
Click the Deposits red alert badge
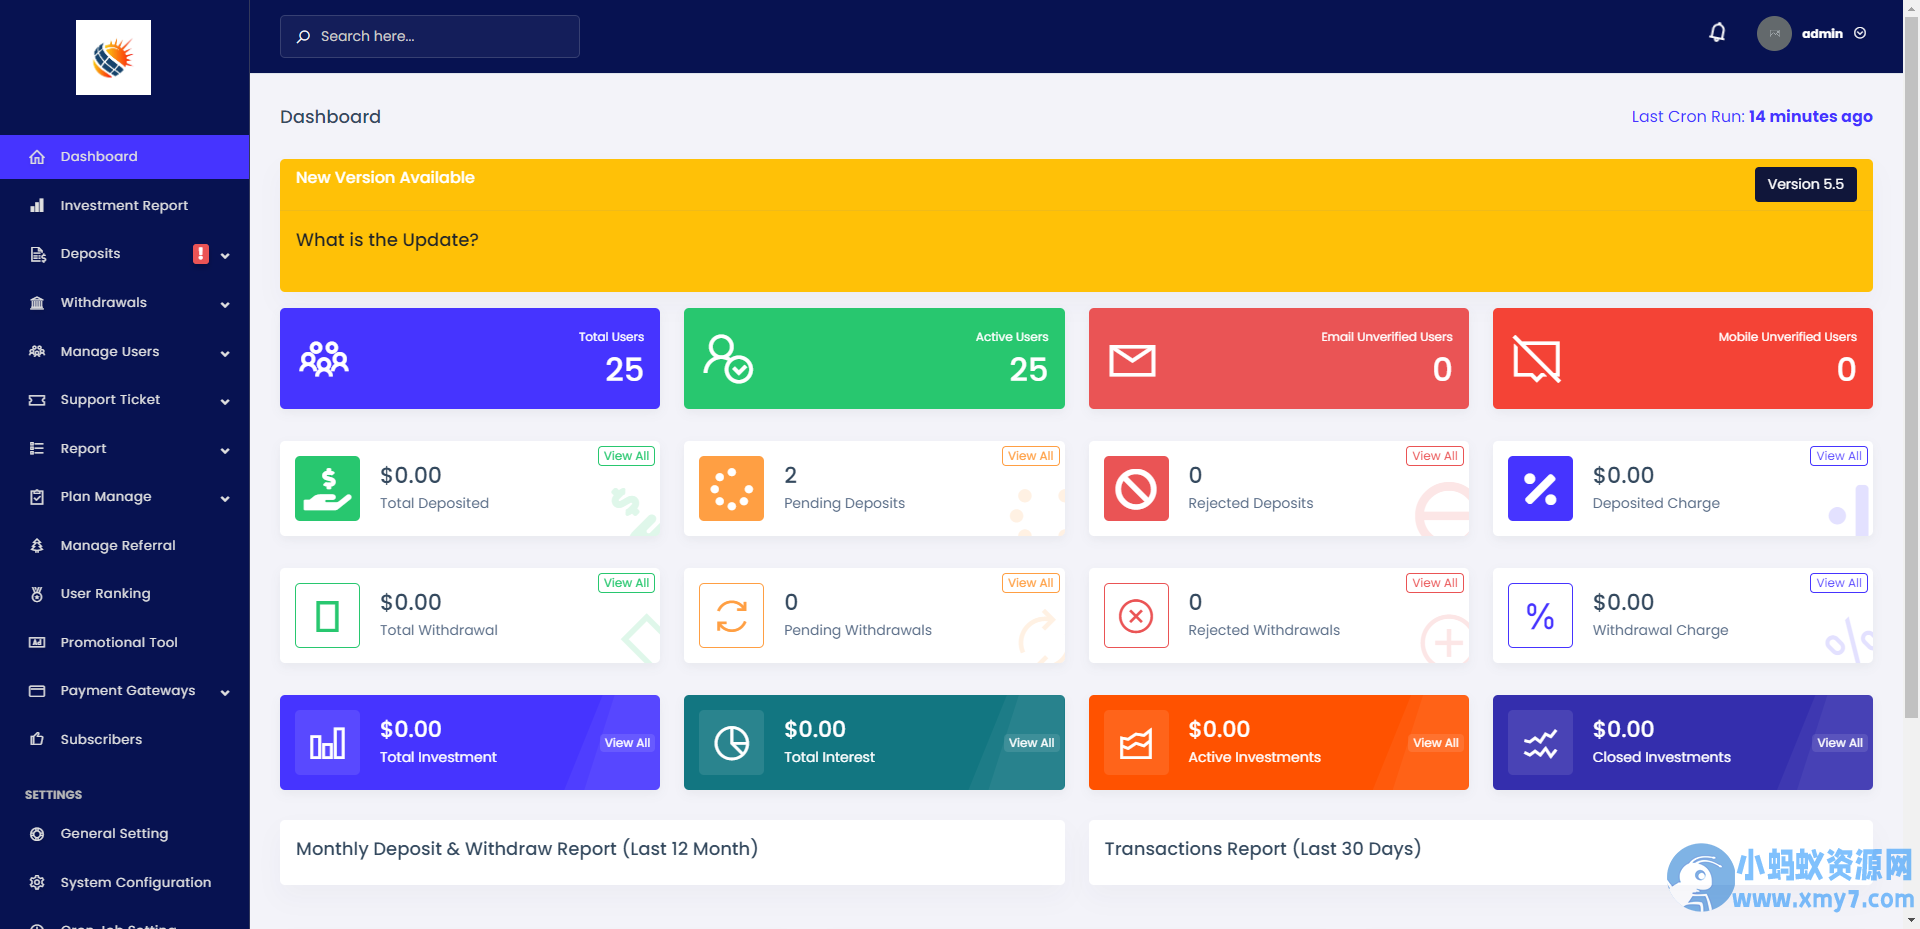[x=201, y=254]
